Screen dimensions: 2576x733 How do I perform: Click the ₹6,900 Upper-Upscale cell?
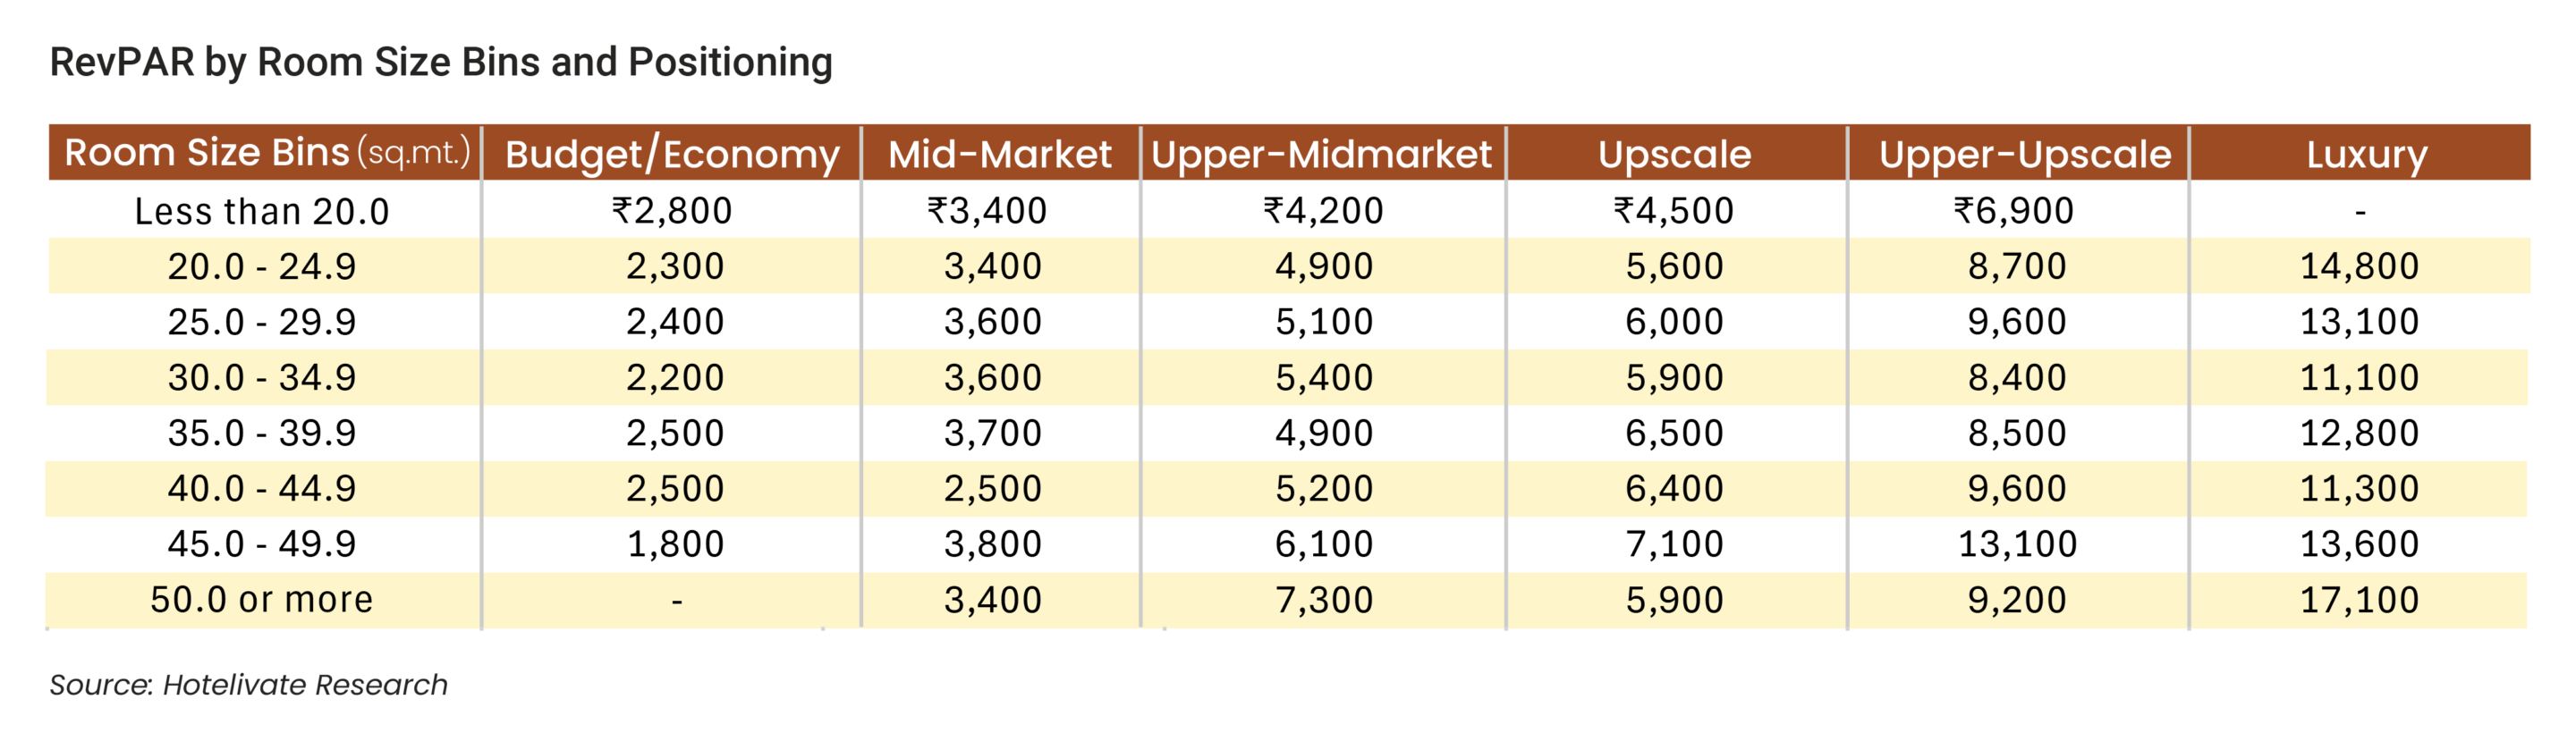point(2014,211)
